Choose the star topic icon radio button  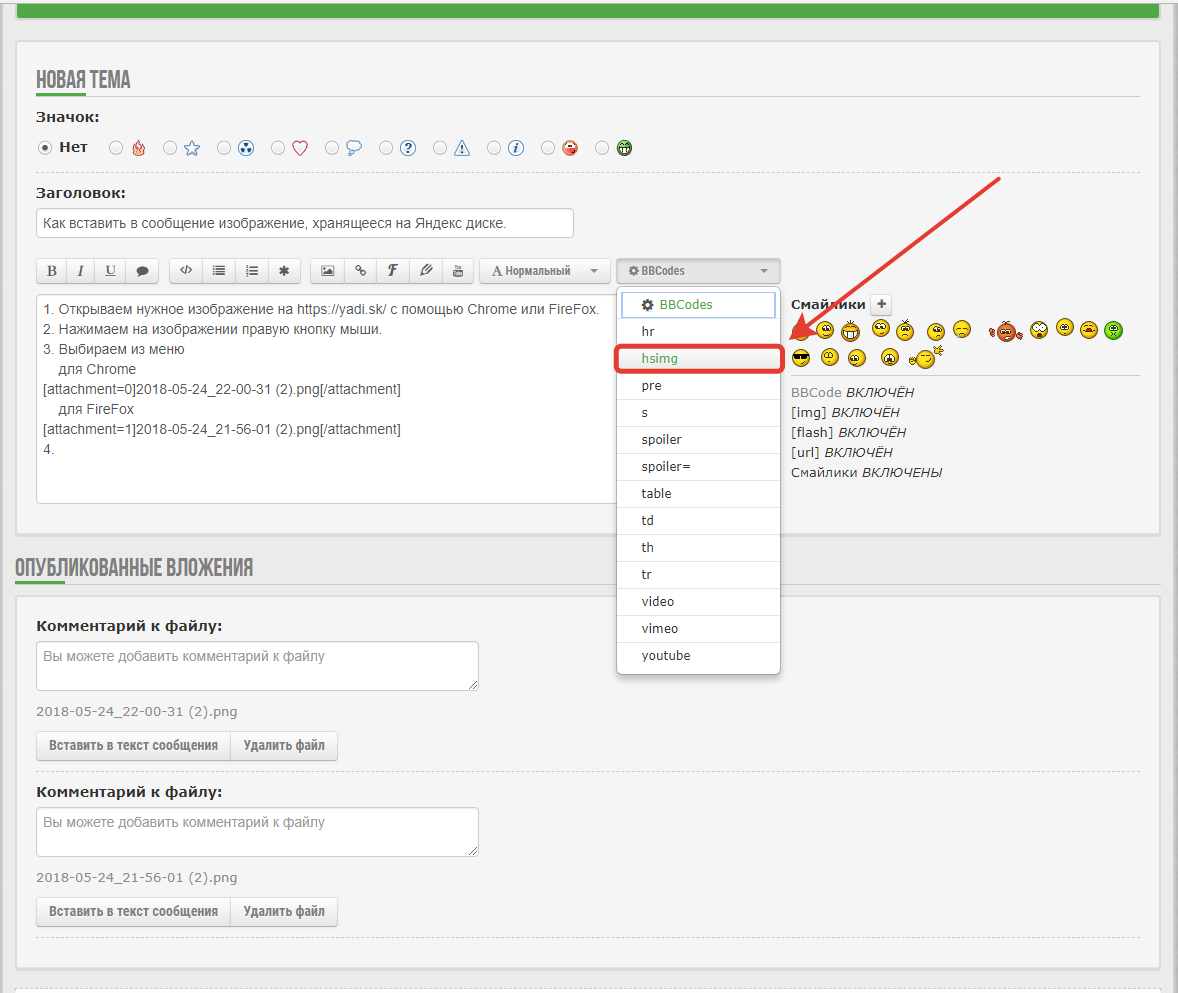click(170, 148)
